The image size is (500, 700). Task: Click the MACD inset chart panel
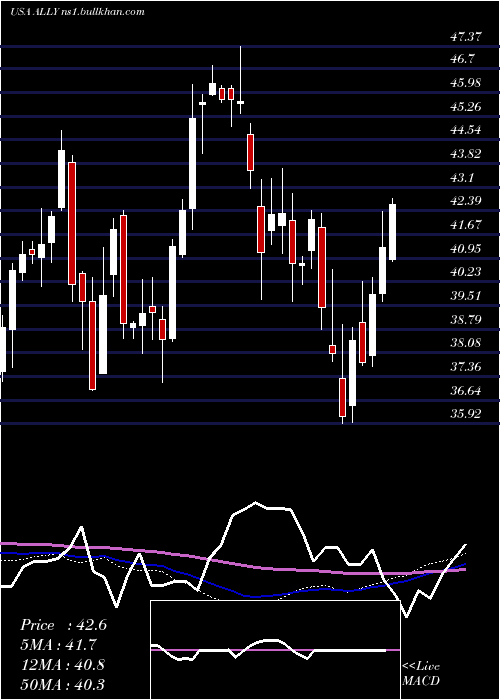[275, 650]
